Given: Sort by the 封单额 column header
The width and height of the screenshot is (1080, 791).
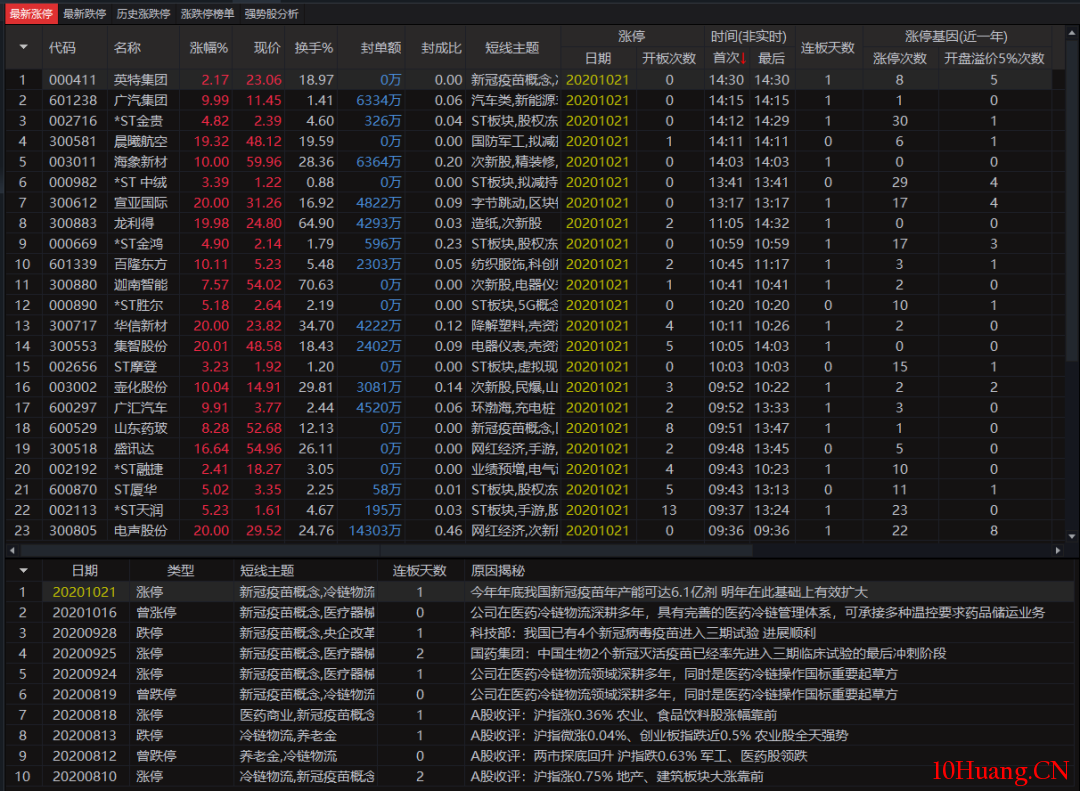Looking at the screenshot, I should [x=381, y=47].
